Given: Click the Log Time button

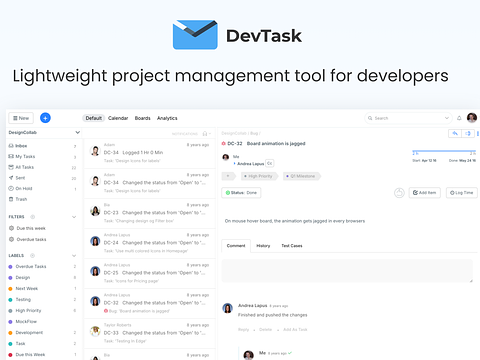Looking at the screenshot, I should point(462,193).
